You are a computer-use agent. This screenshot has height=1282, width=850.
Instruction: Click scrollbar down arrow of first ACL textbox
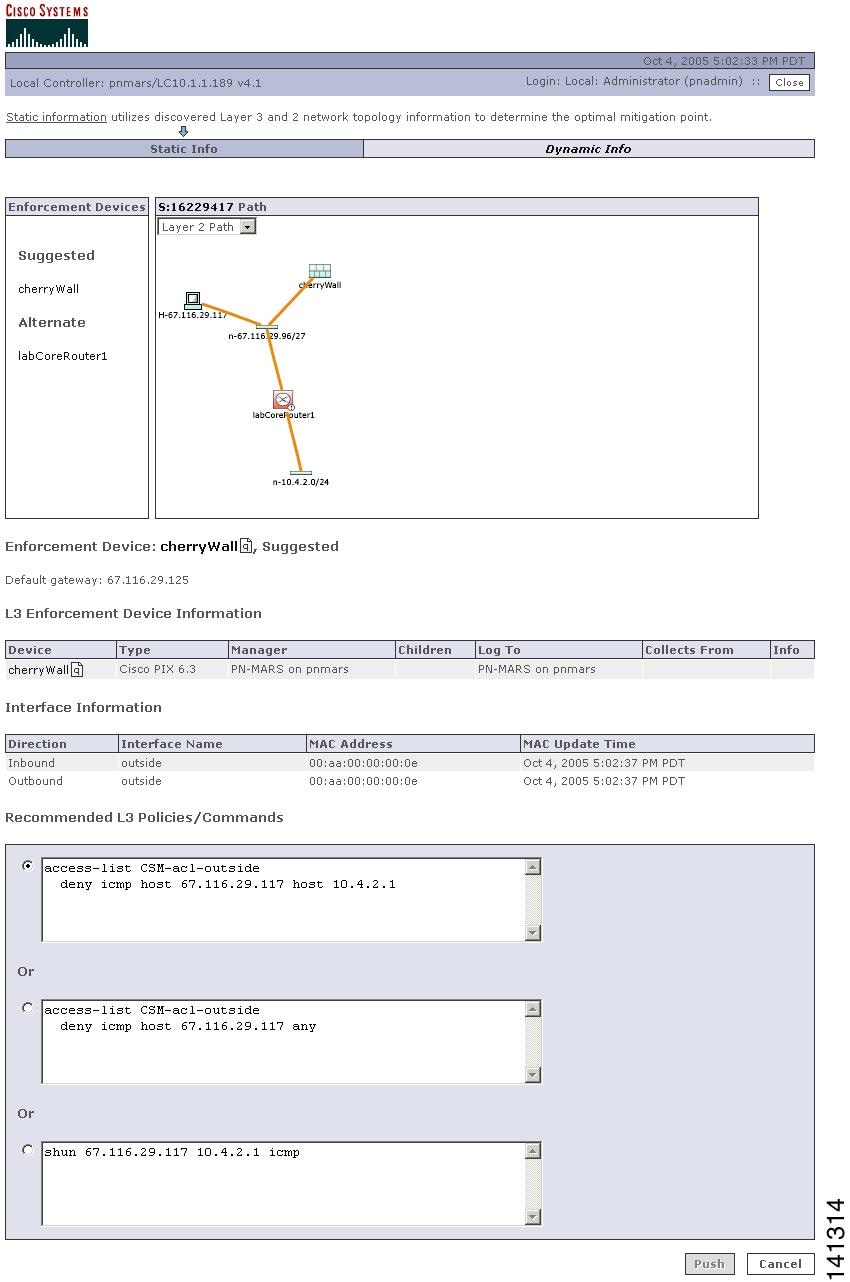[x=533, y=933]
